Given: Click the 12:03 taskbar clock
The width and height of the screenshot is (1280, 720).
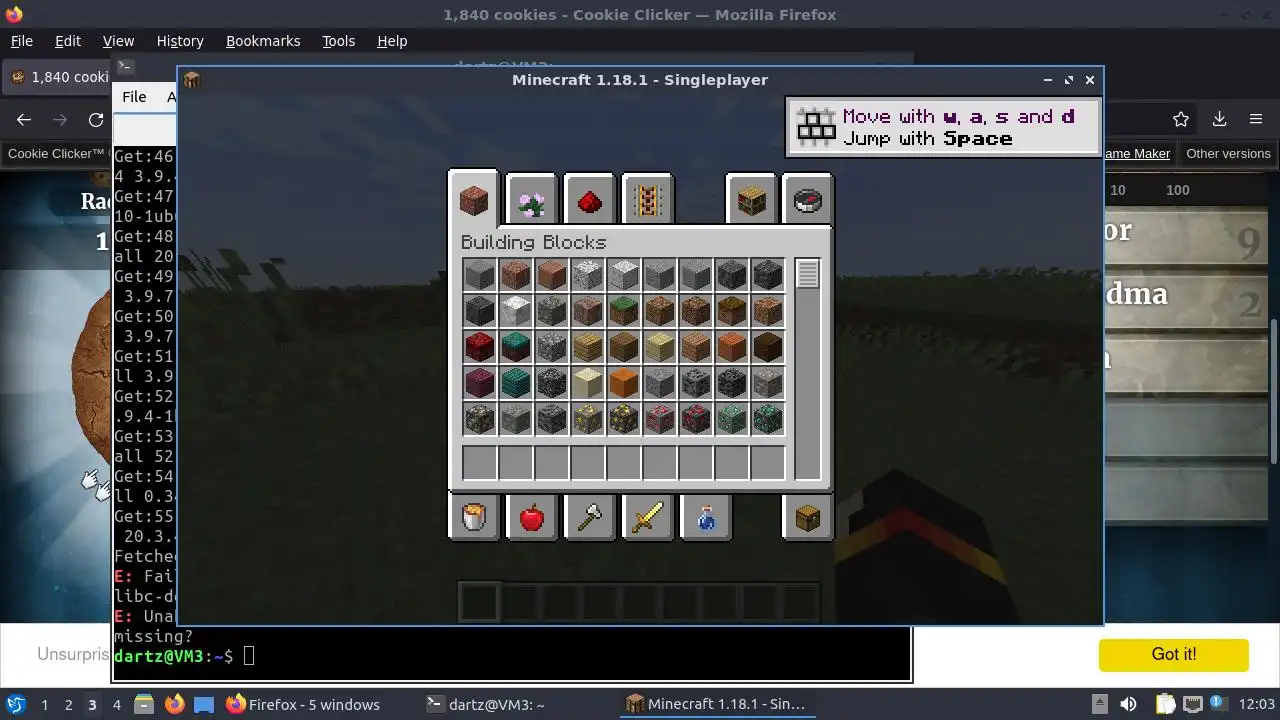Looking at the screenshot, I should coord(1257,704).
